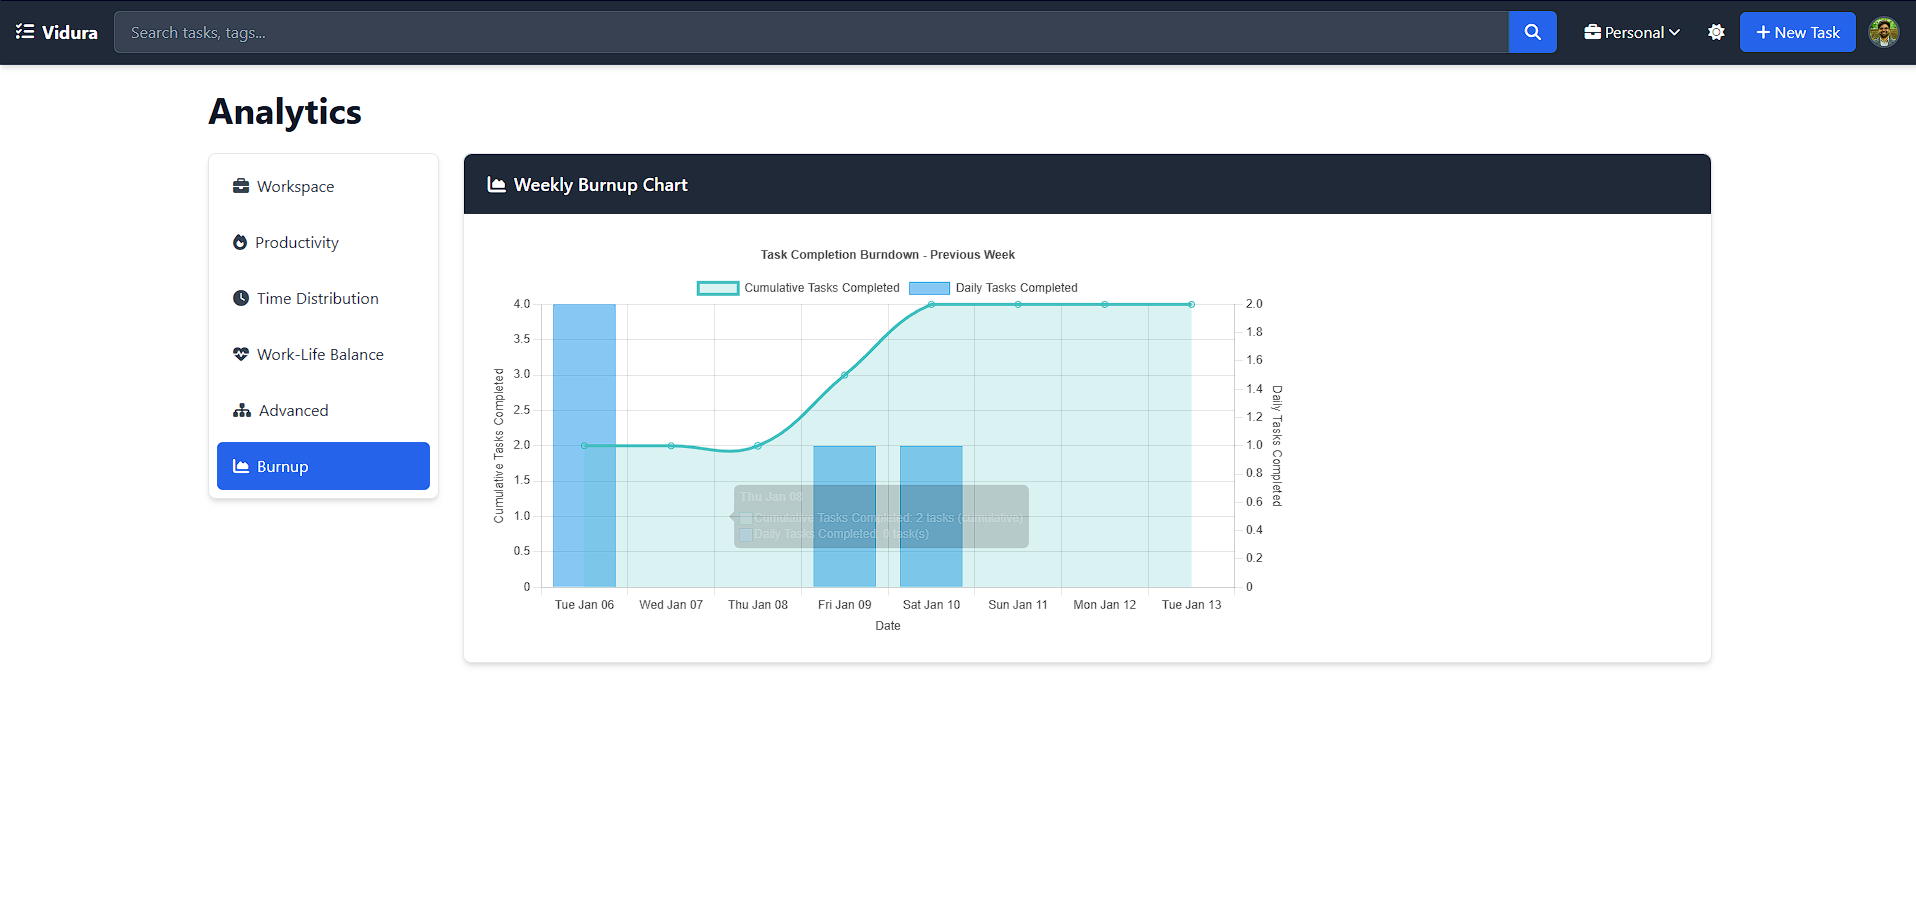The width and height of the screenshot is (1916, 911).
Task: Click the briefcase icon beside Workspace
Action: click(x=241, y=186)
